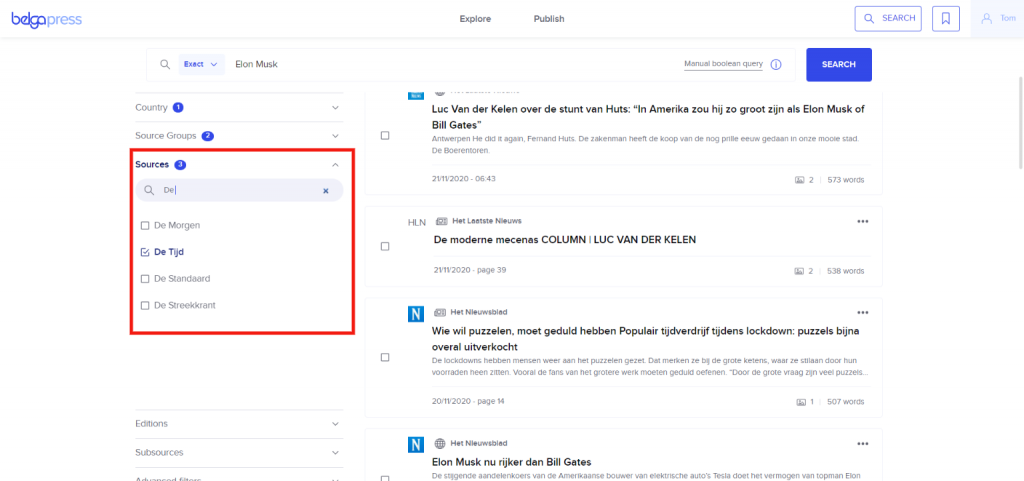This screenshot has height=481, width=1024.
Task: Go to the Publish tab
Action: click(x=549, y=19)
